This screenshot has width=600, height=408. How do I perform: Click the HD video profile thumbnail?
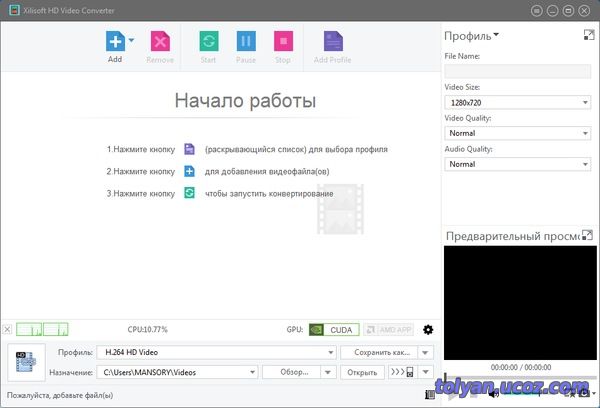click(x=26, y=362)
